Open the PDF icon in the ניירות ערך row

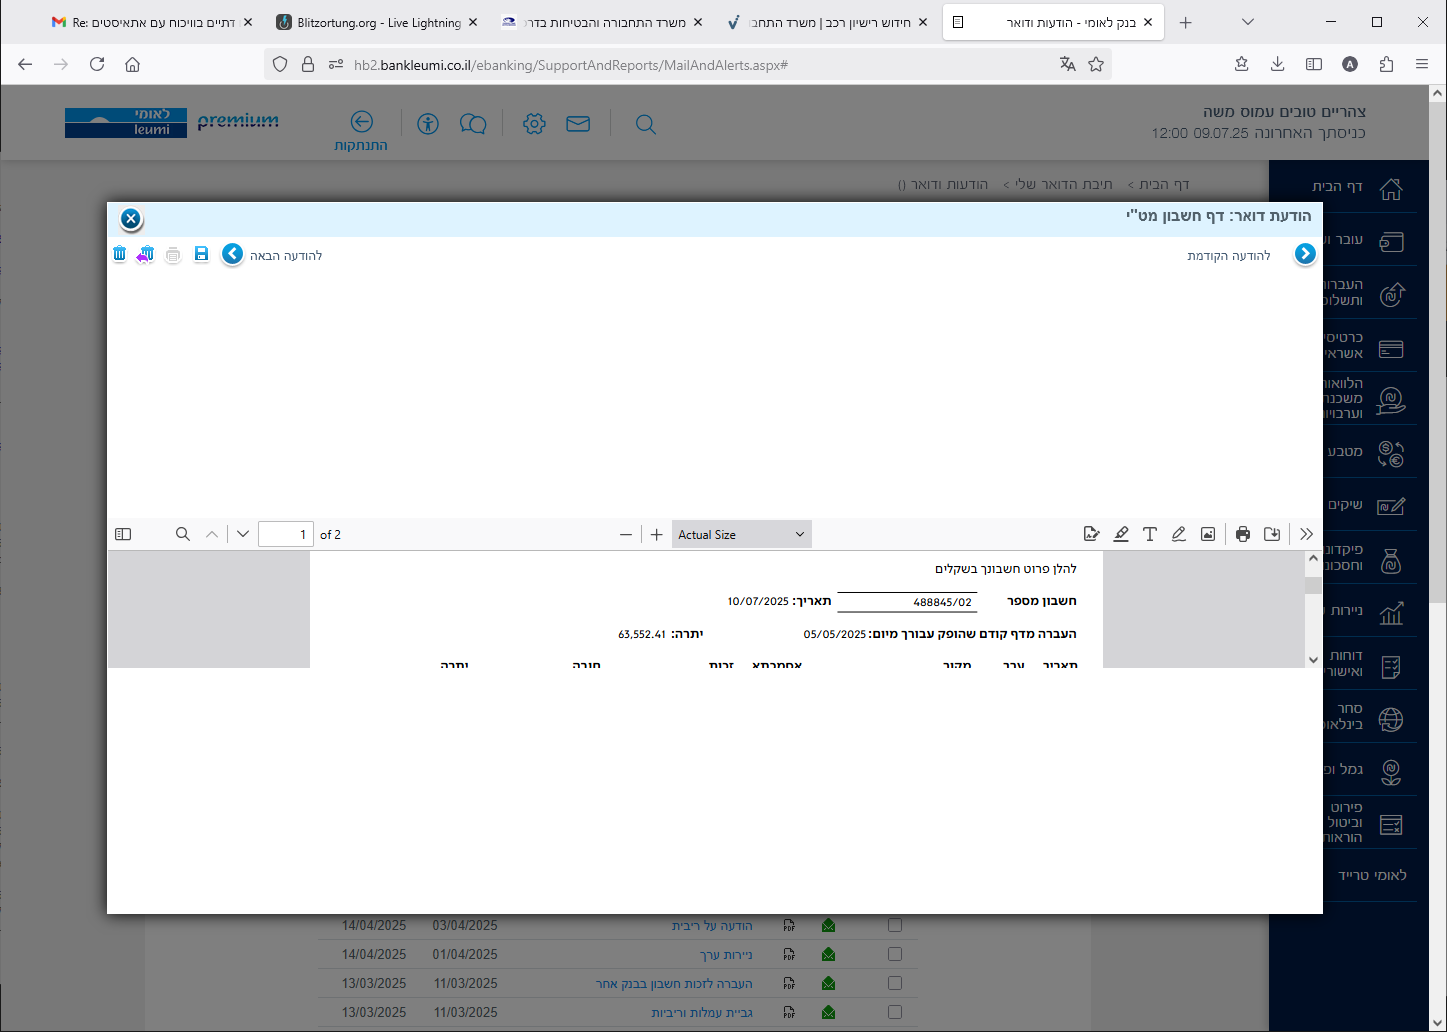[789, 955]
